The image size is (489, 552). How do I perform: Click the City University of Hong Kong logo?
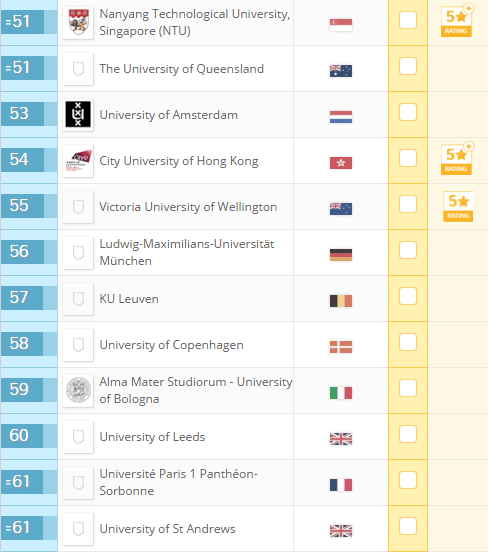pyautogui.click(x=78, y=161)
